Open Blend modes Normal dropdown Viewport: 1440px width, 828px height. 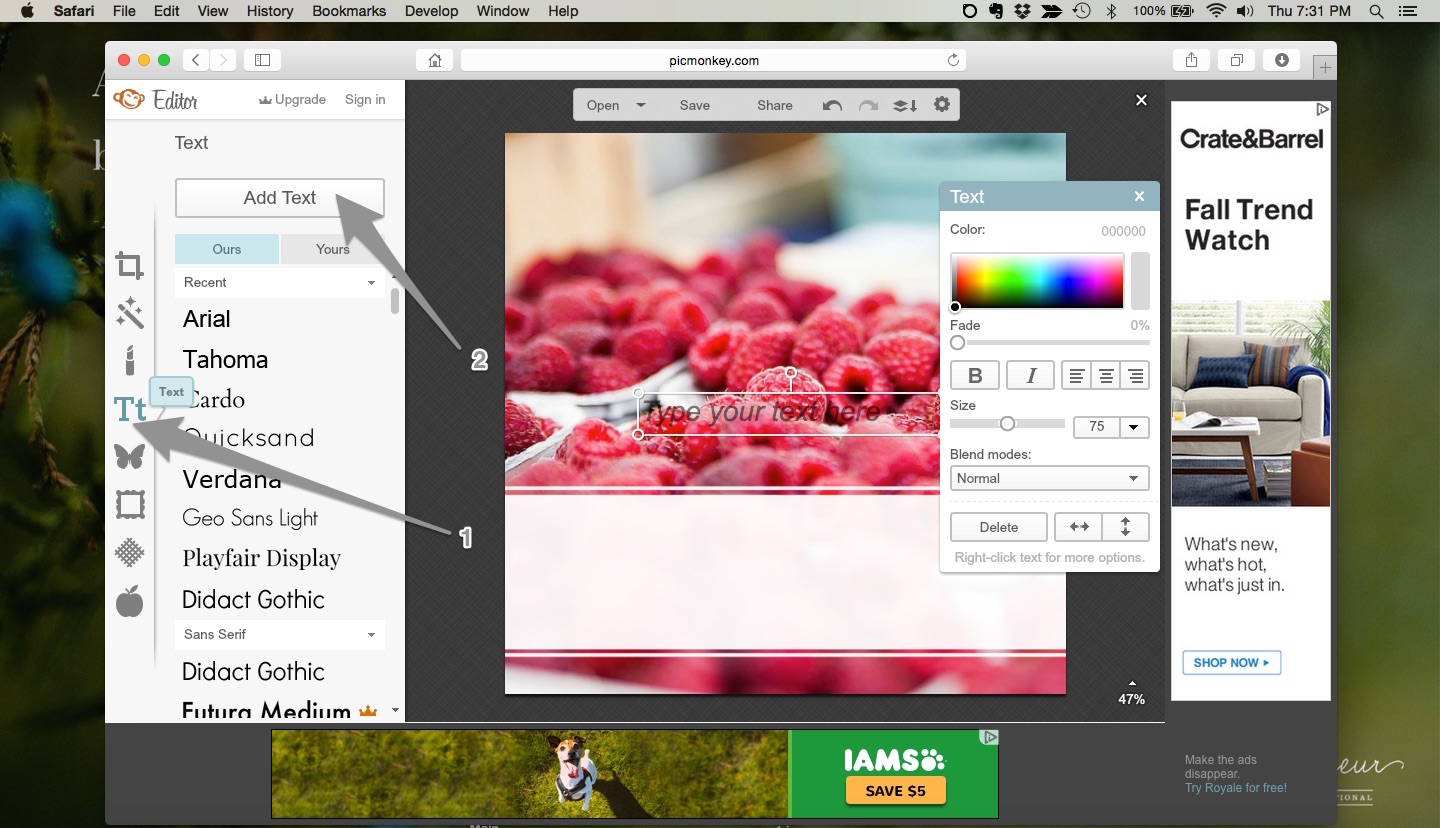(x=1049, y=478)
